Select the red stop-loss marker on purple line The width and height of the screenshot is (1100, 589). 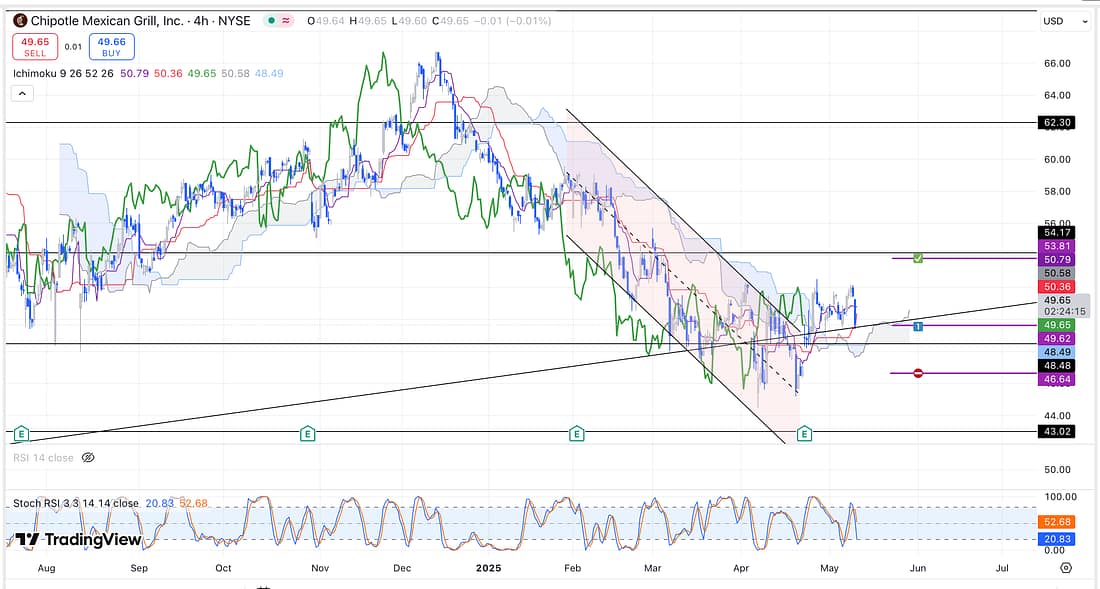[x=918, y=373]
